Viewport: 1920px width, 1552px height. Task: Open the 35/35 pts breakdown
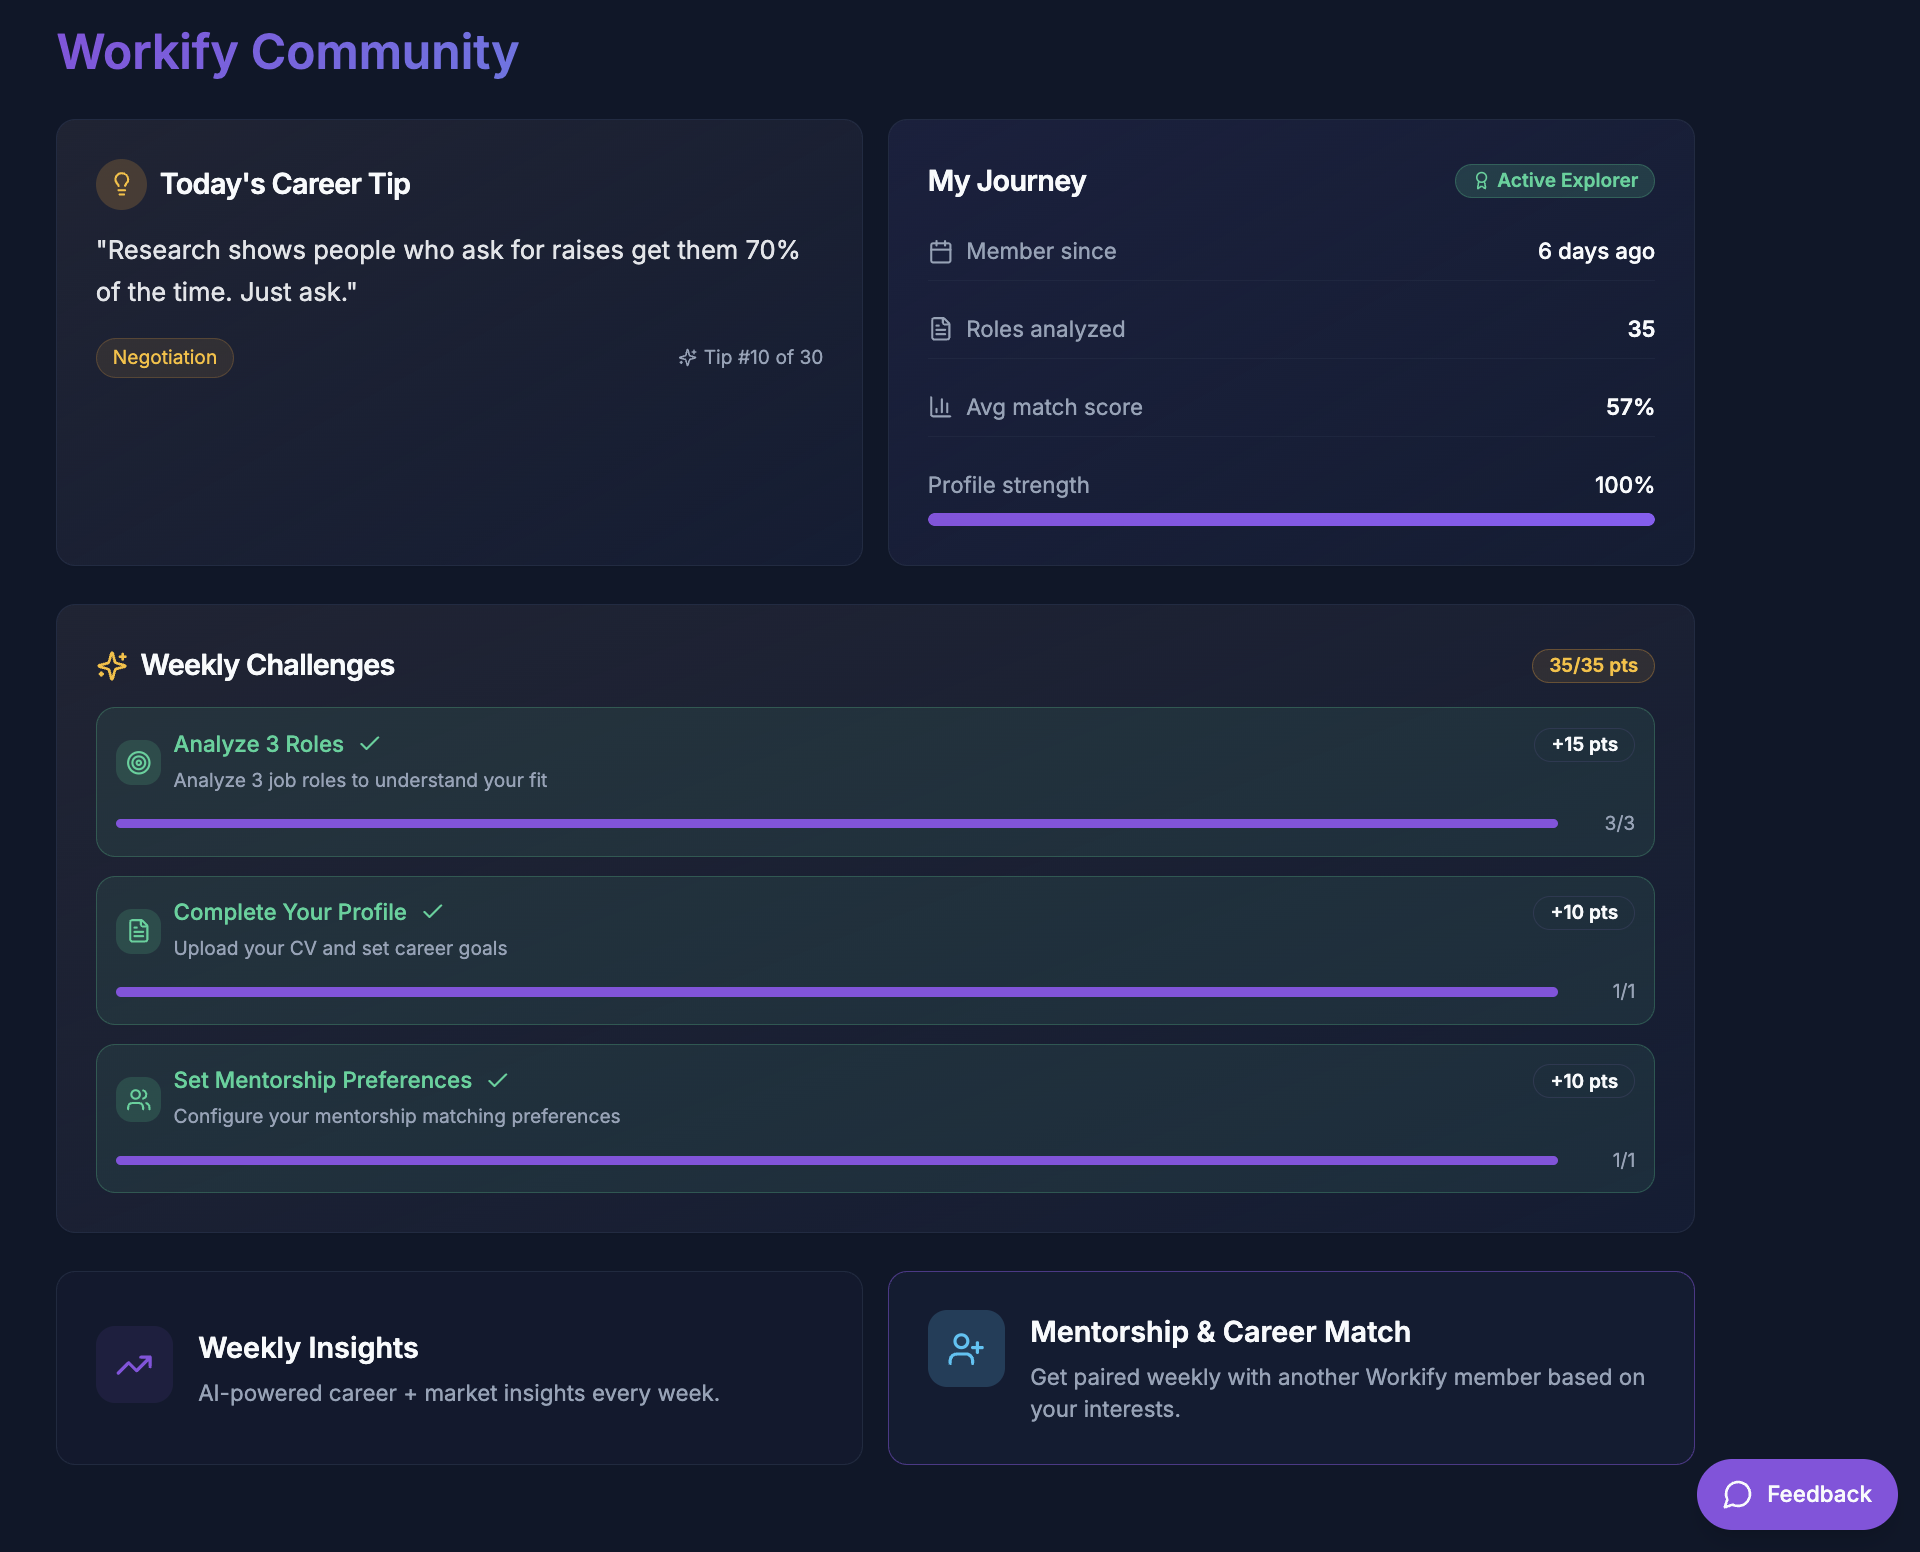pyautogui.click(x=1592, y=665)
